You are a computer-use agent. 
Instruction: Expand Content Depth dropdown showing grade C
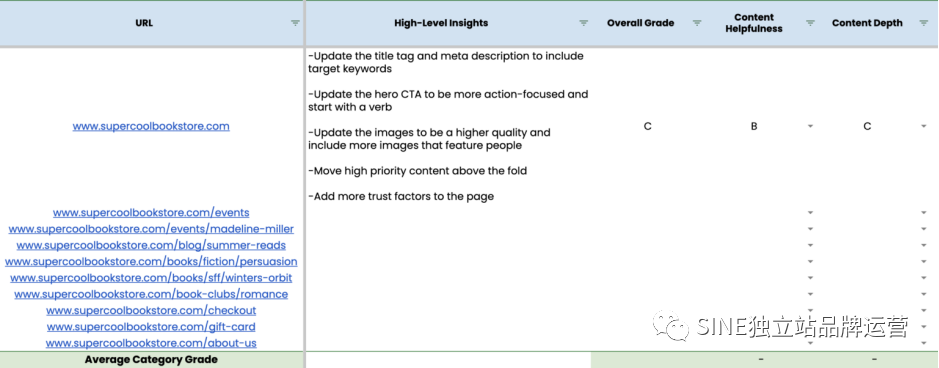pos(923,126)
